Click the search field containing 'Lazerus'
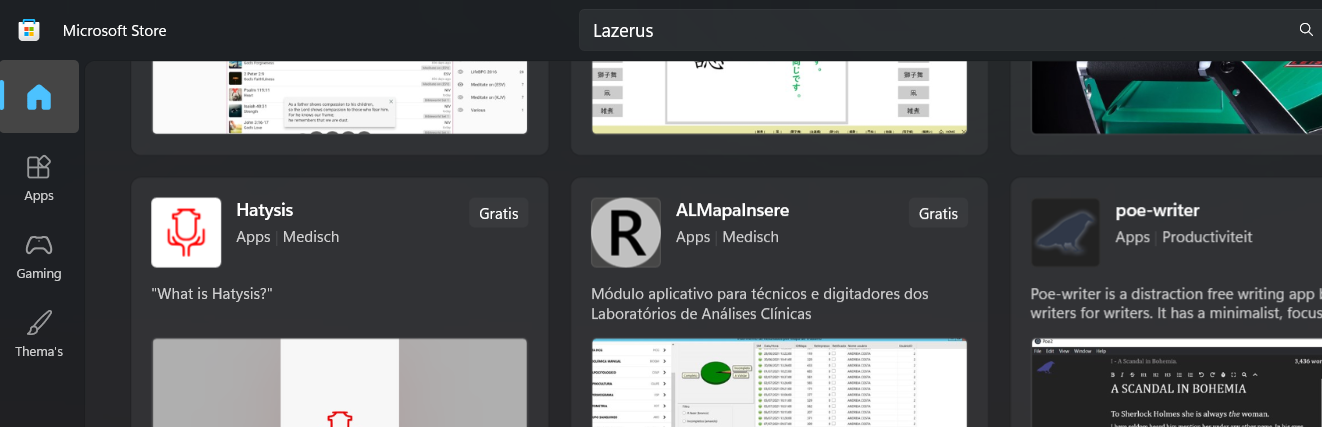 tap(930, 30)
